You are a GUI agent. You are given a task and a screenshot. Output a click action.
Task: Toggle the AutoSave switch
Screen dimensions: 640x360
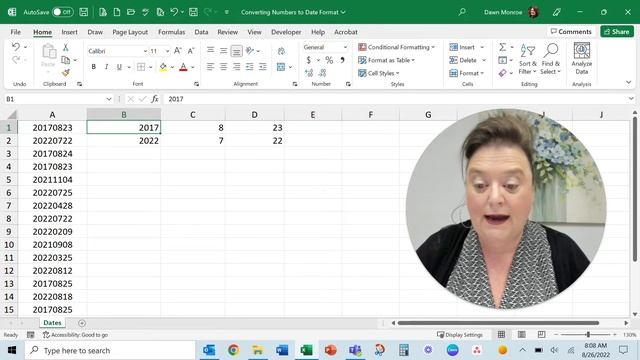pos(62,12)
